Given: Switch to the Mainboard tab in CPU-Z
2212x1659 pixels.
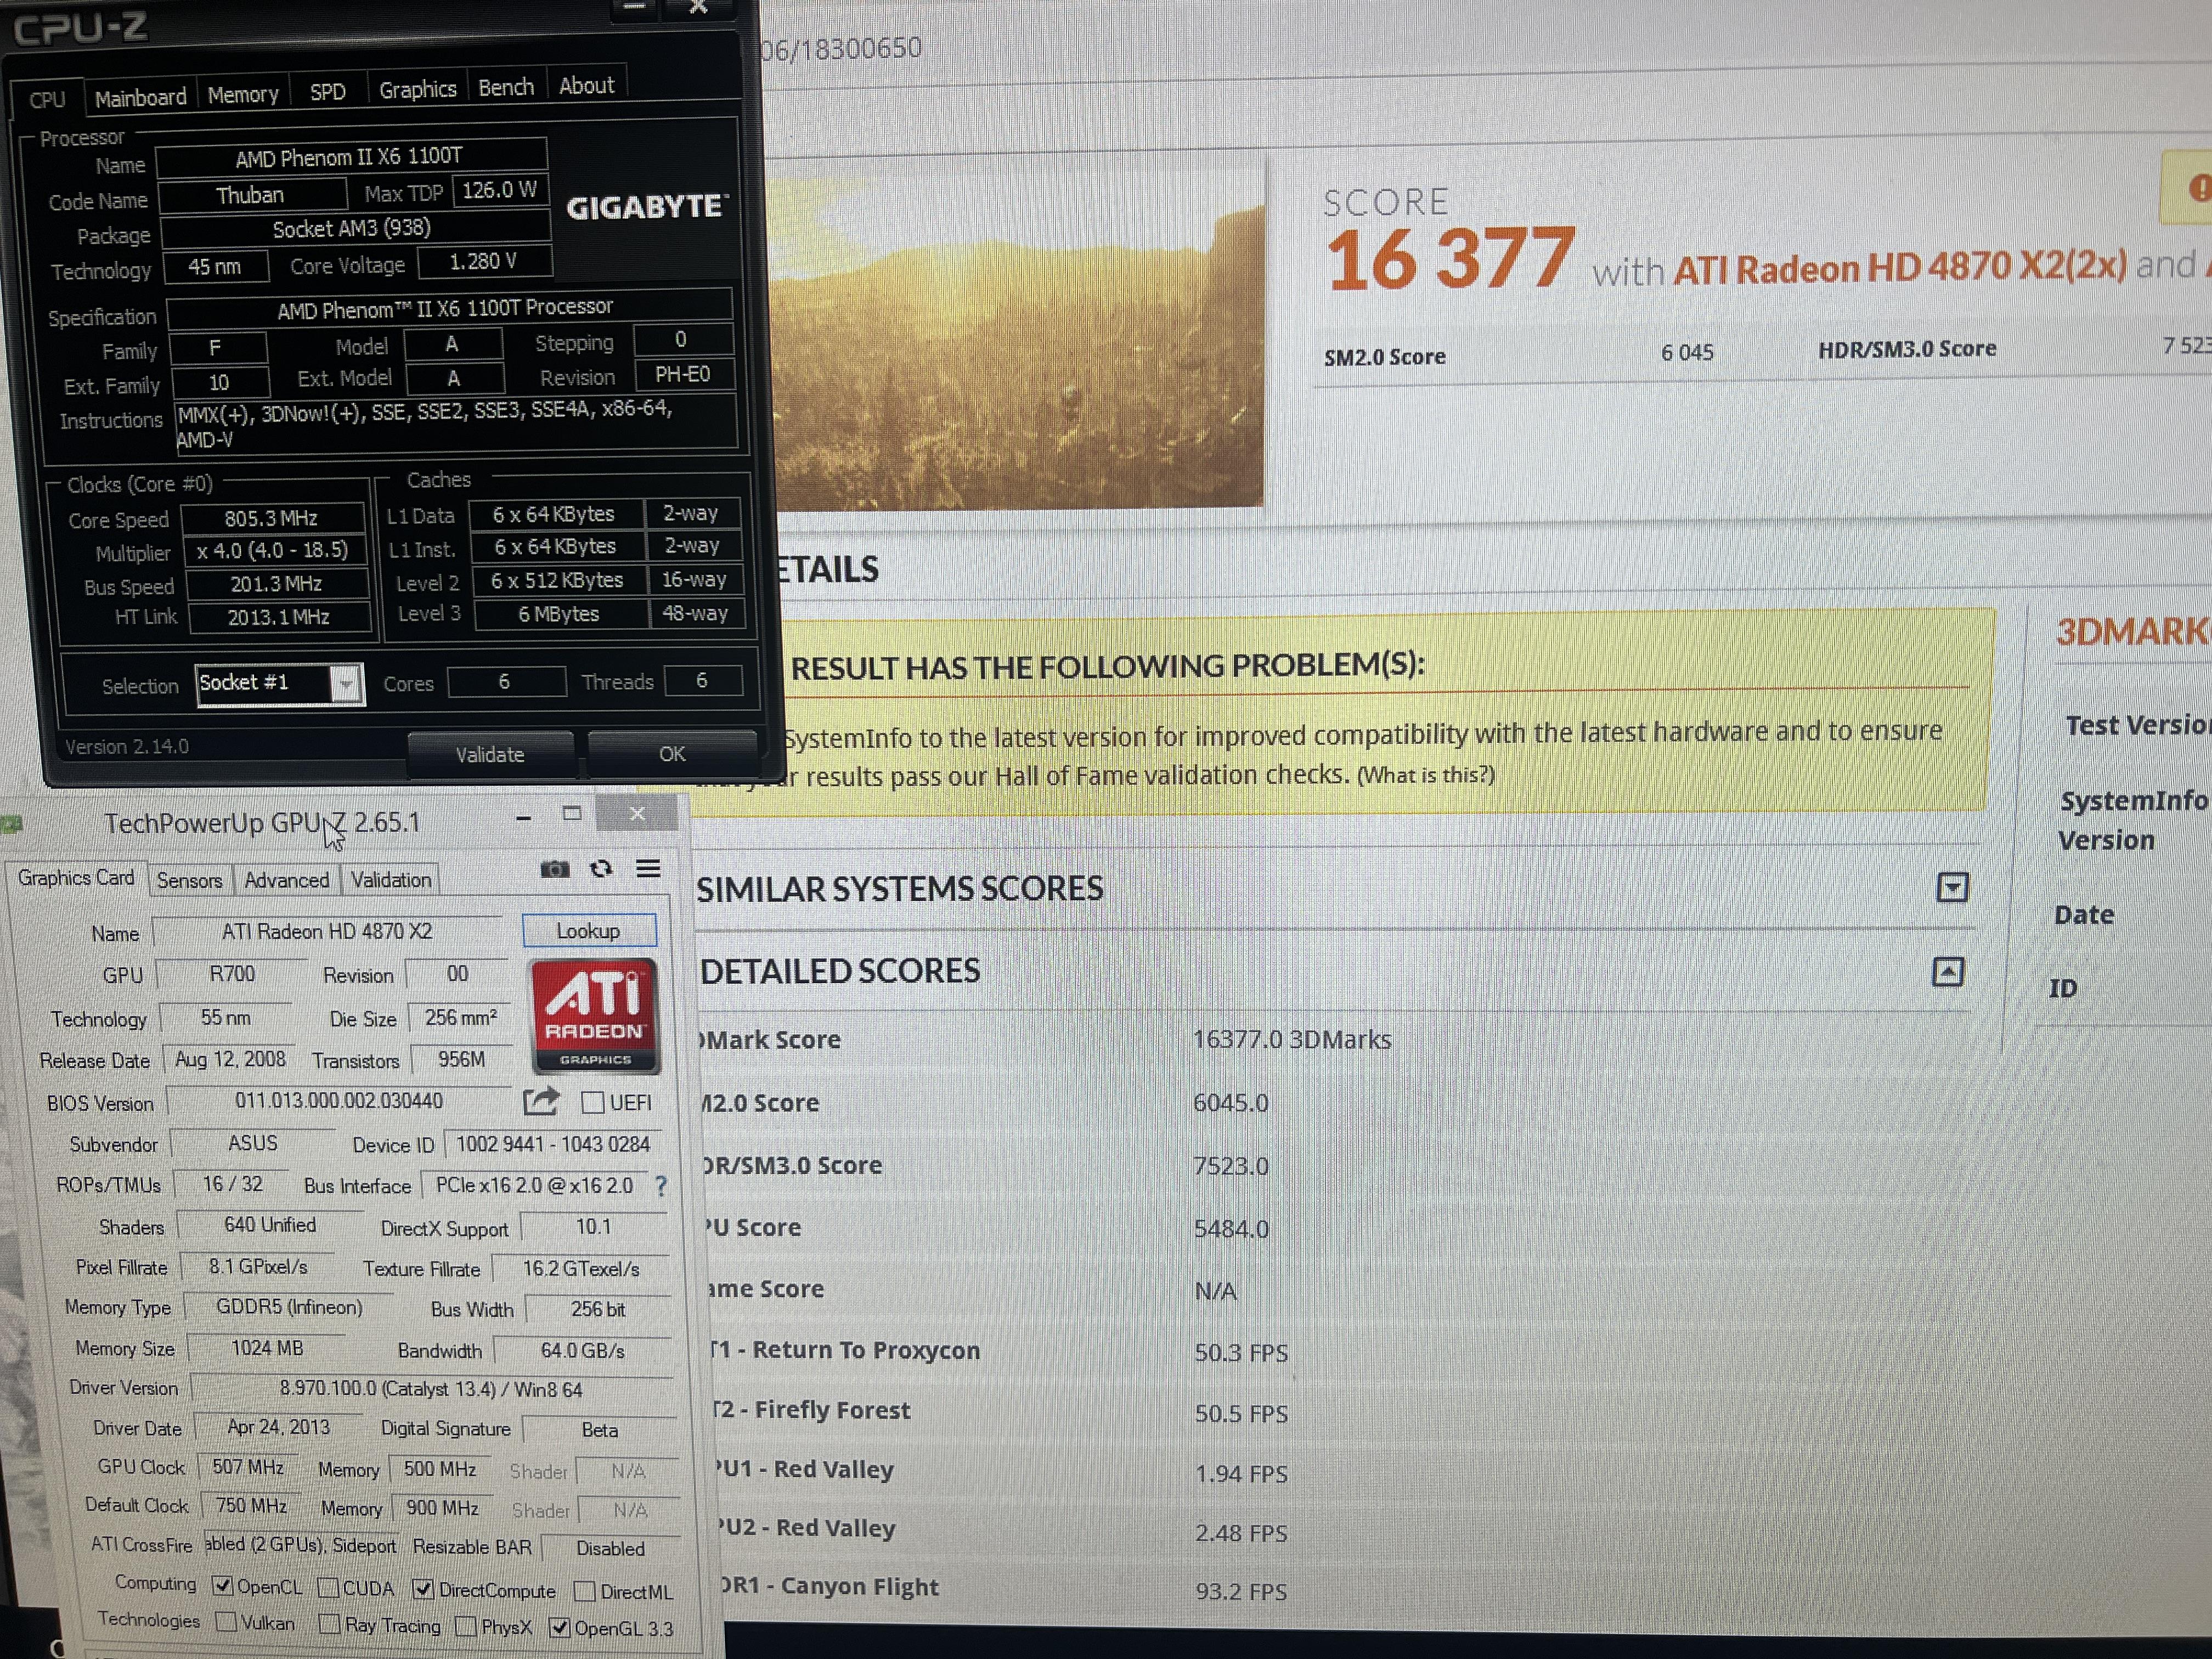Looking at the screenshot, I should tap(140, 97).
